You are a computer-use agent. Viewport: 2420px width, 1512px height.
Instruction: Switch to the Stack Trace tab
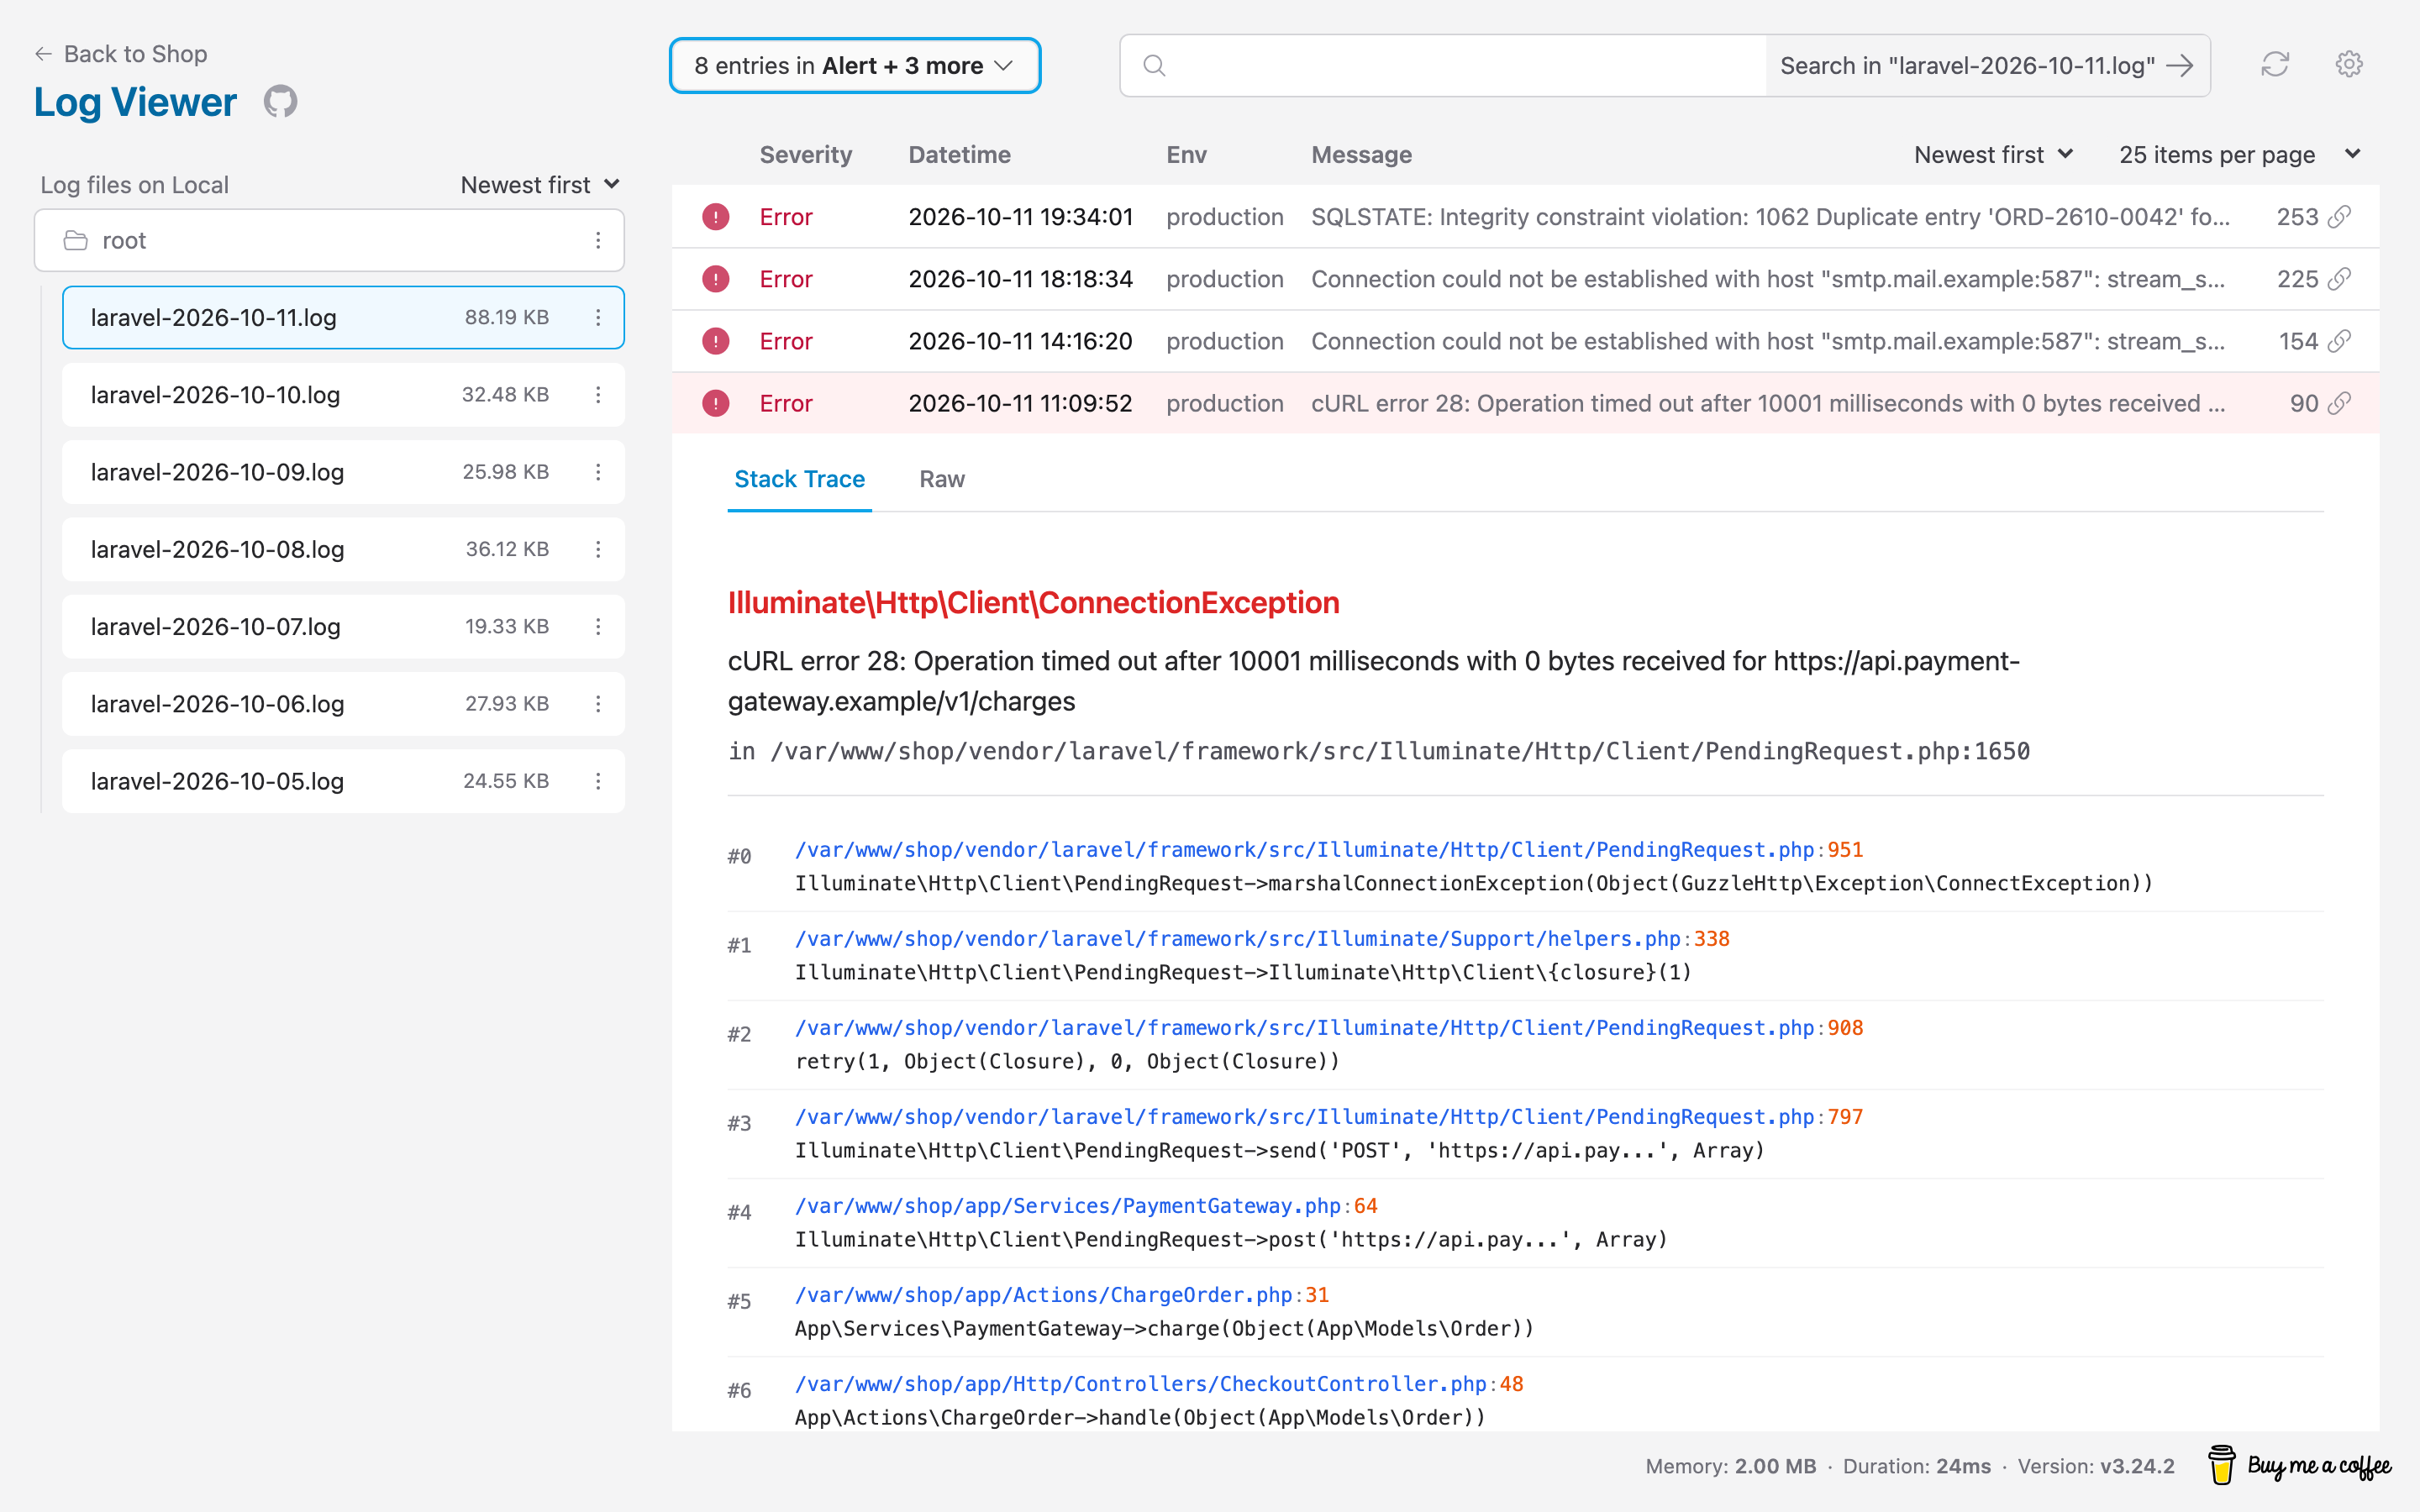pyautogui.click(x=799, y=479)
